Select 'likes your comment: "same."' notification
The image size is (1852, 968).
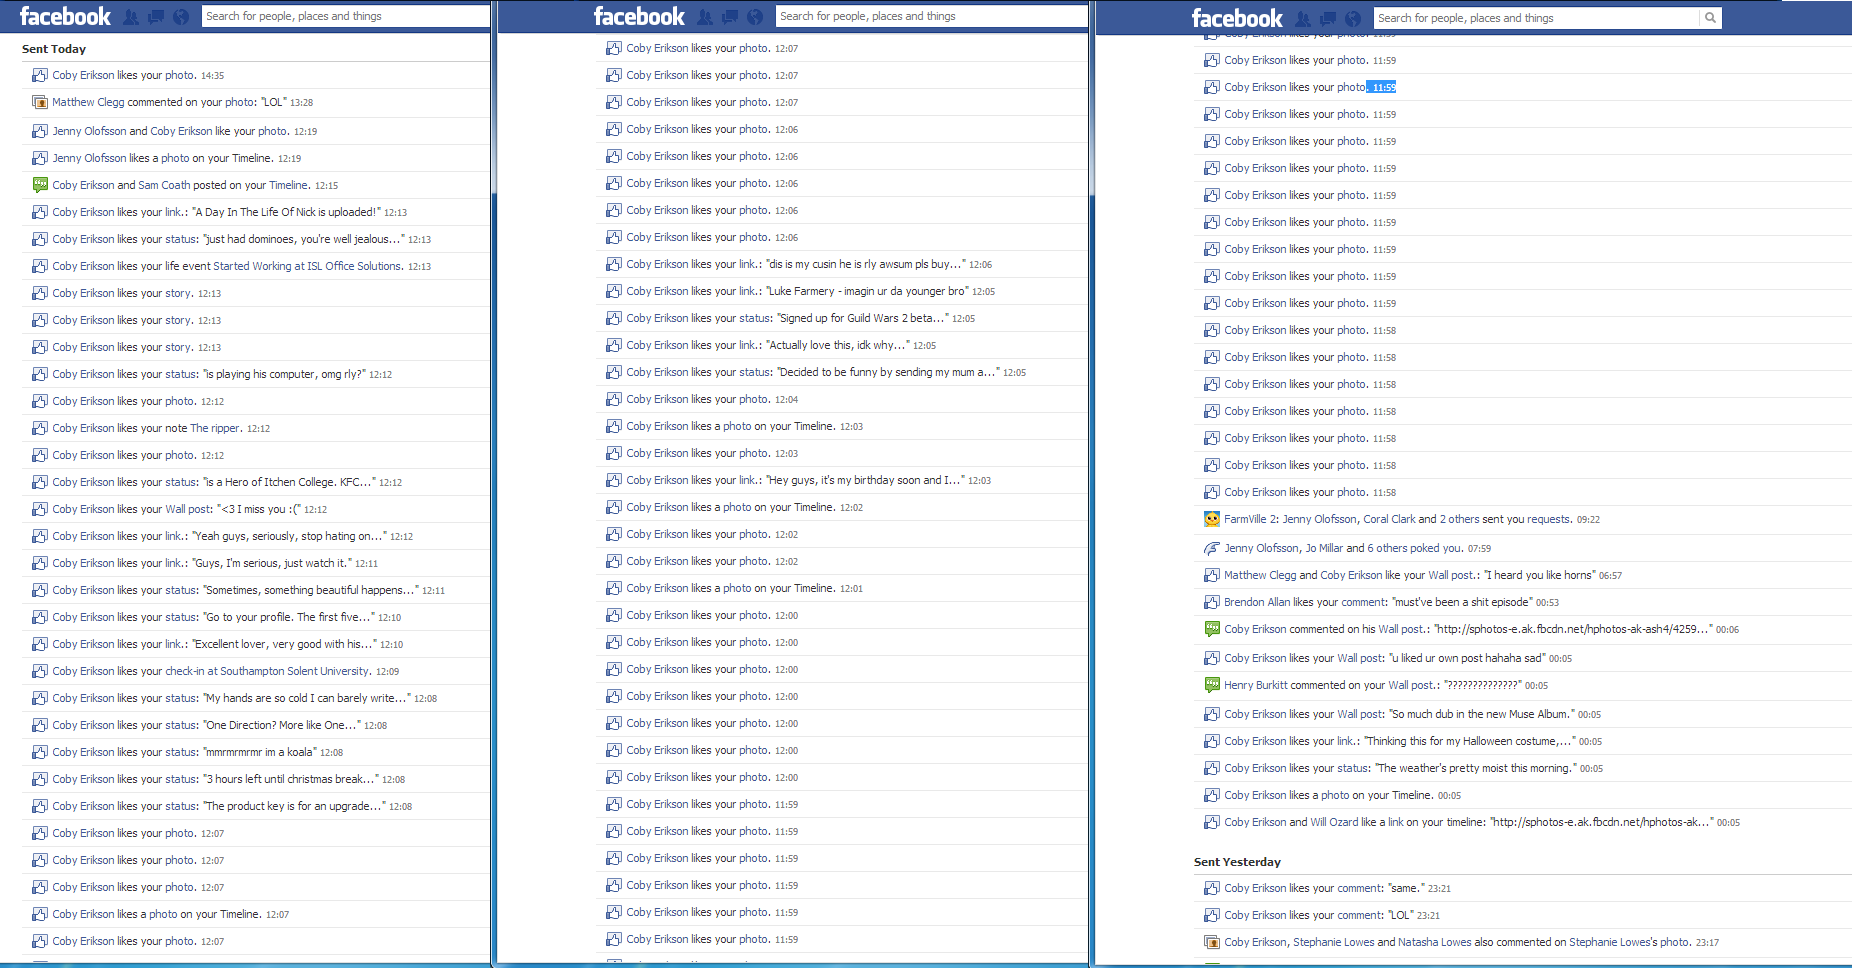click(1522, 888)
